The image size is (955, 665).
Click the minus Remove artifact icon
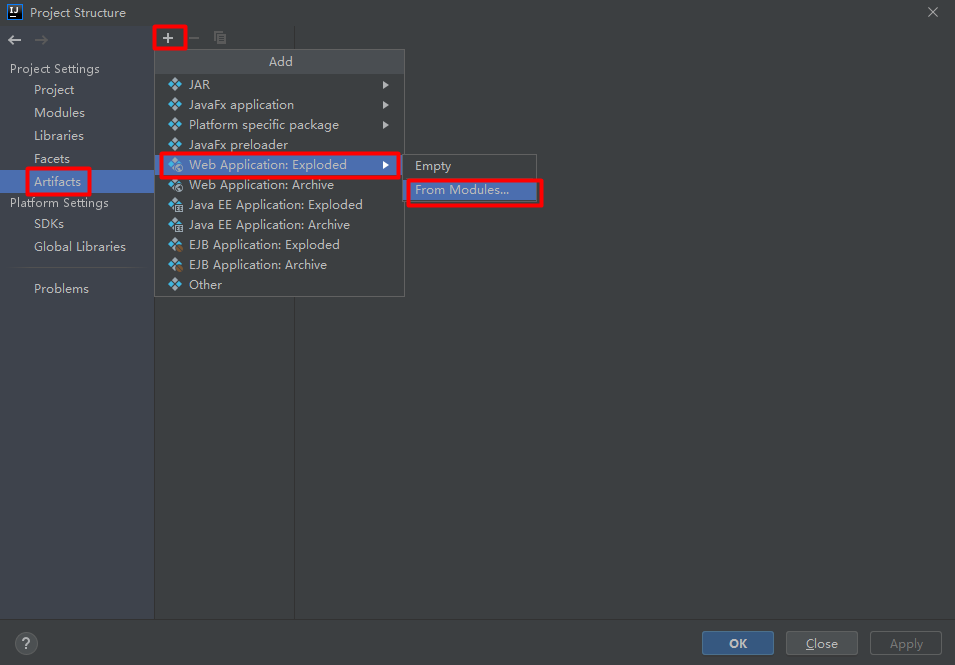[194, 38]
